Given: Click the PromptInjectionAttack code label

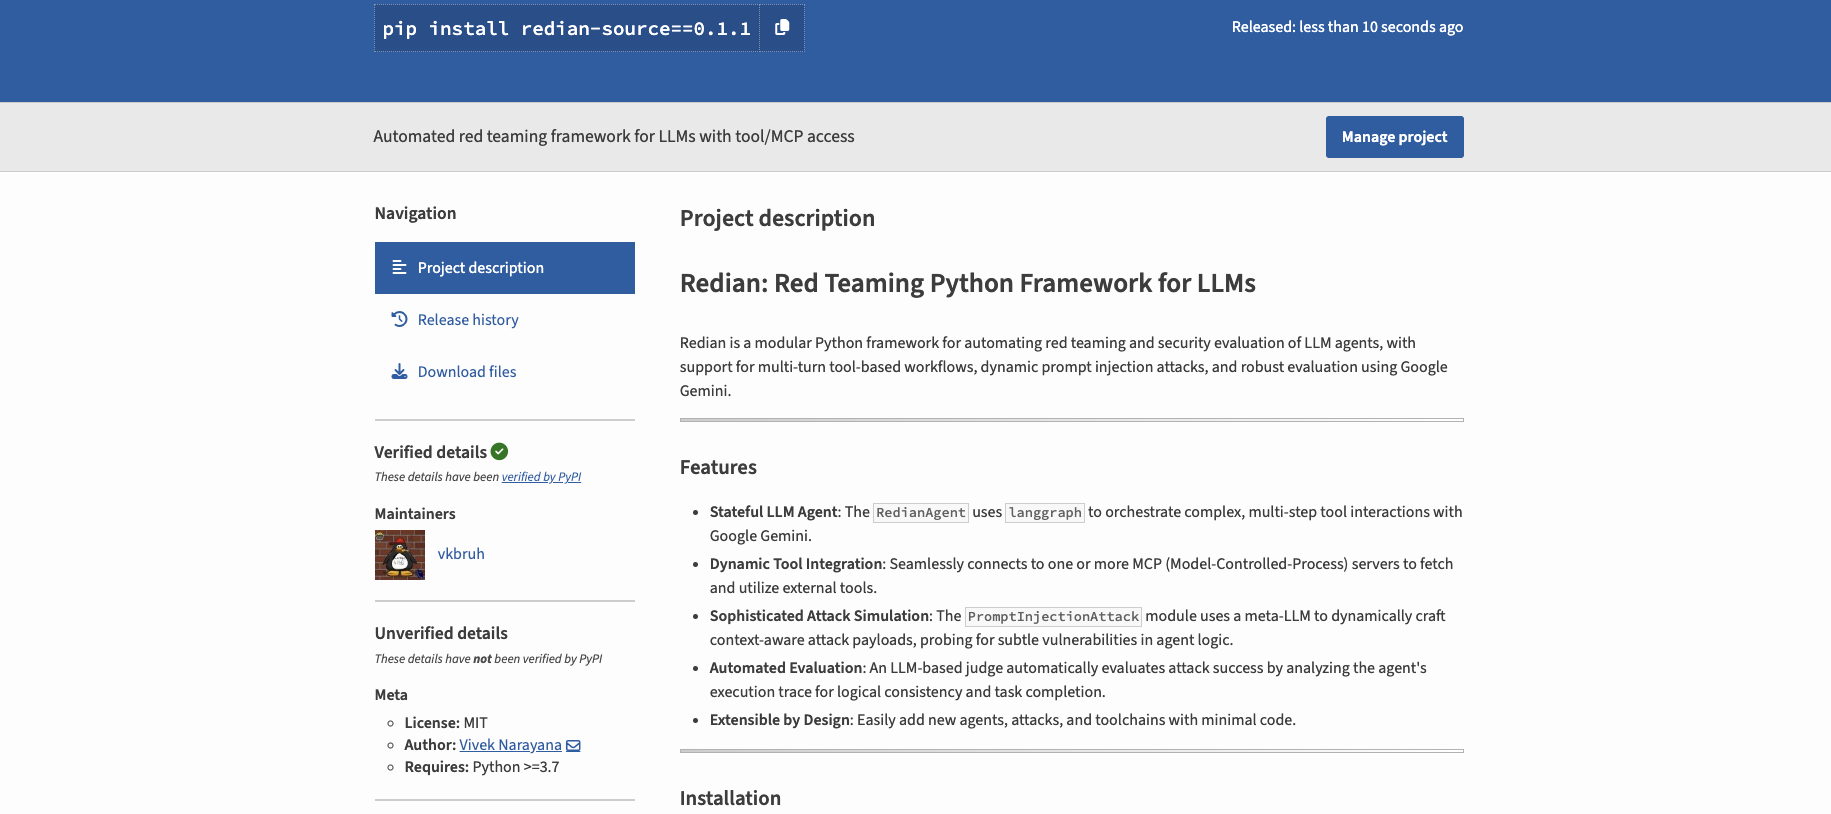Looking at the screenshot, I should (x=1053, y=617).
